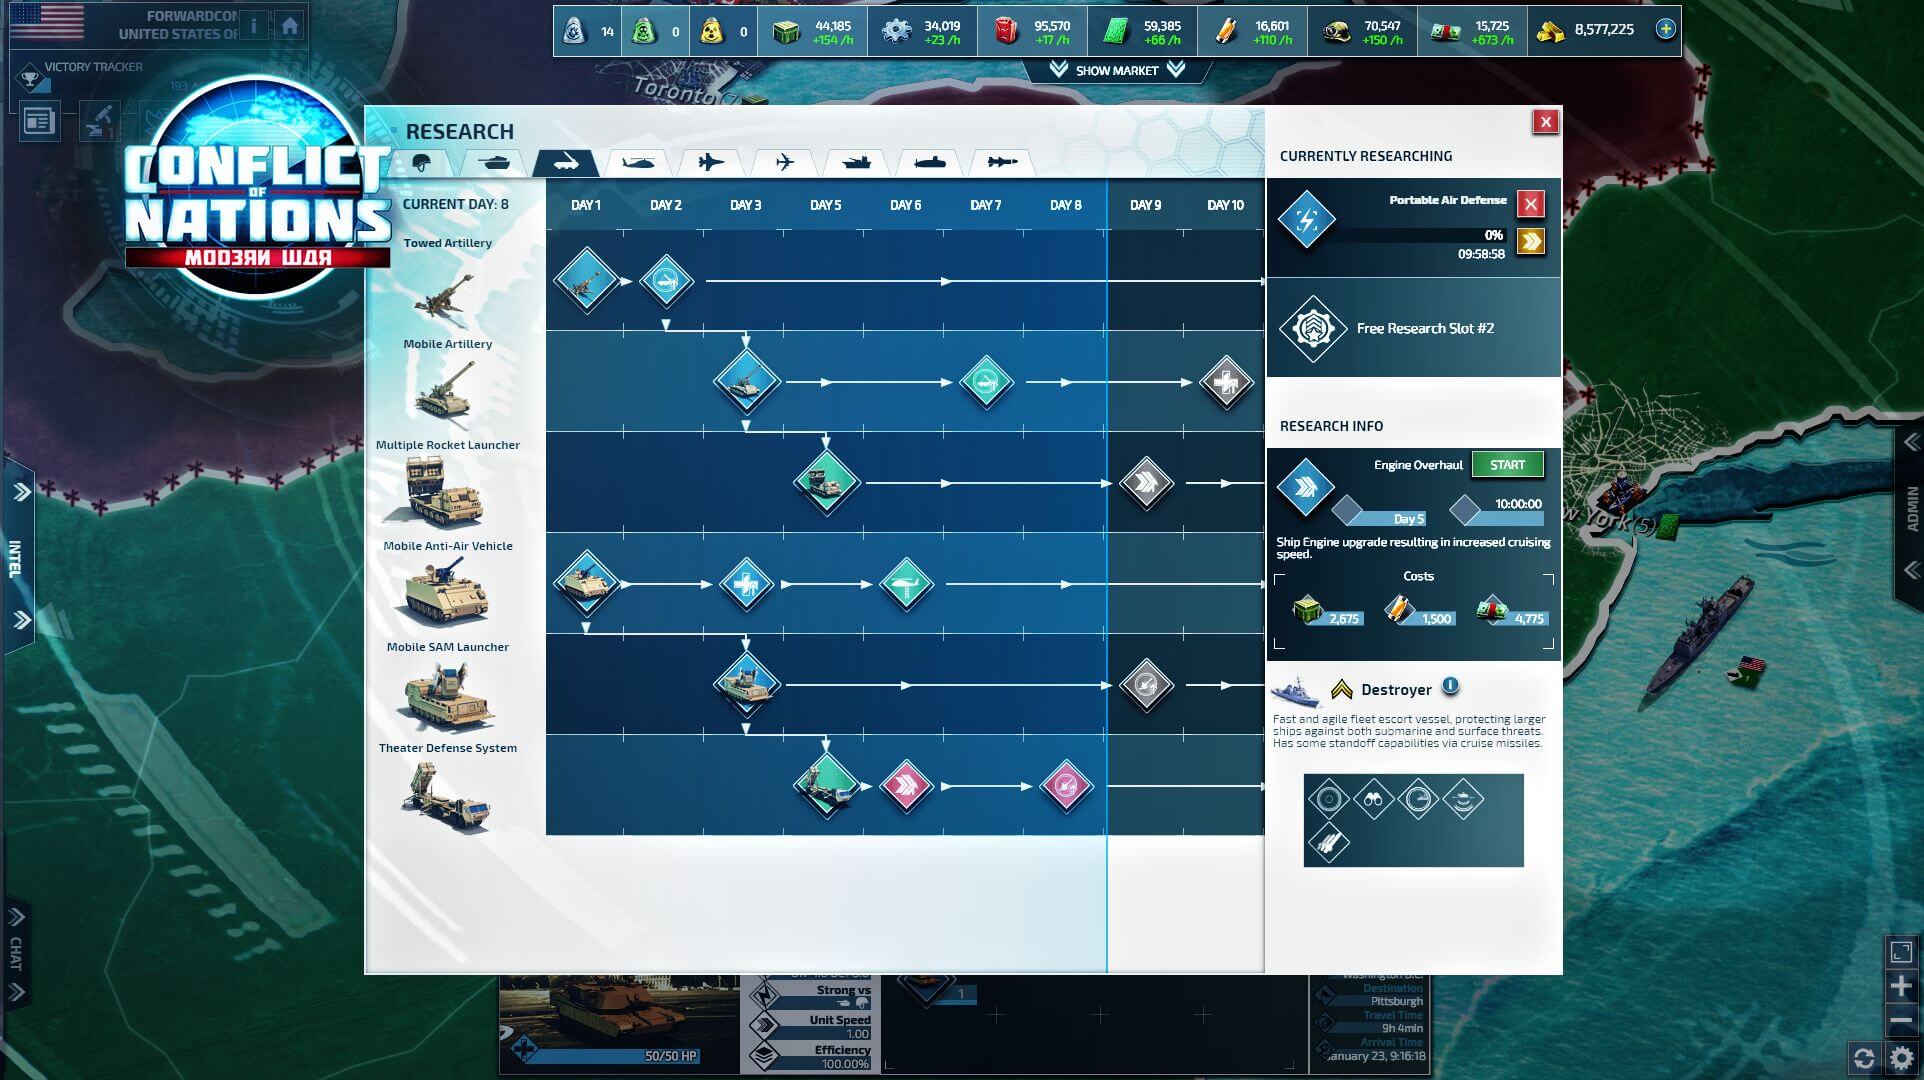Toggle fullscreen mode at bottom right
Image resolution: width=1924 pixels, height=1080 pixels.
(x=1901, y=953)
